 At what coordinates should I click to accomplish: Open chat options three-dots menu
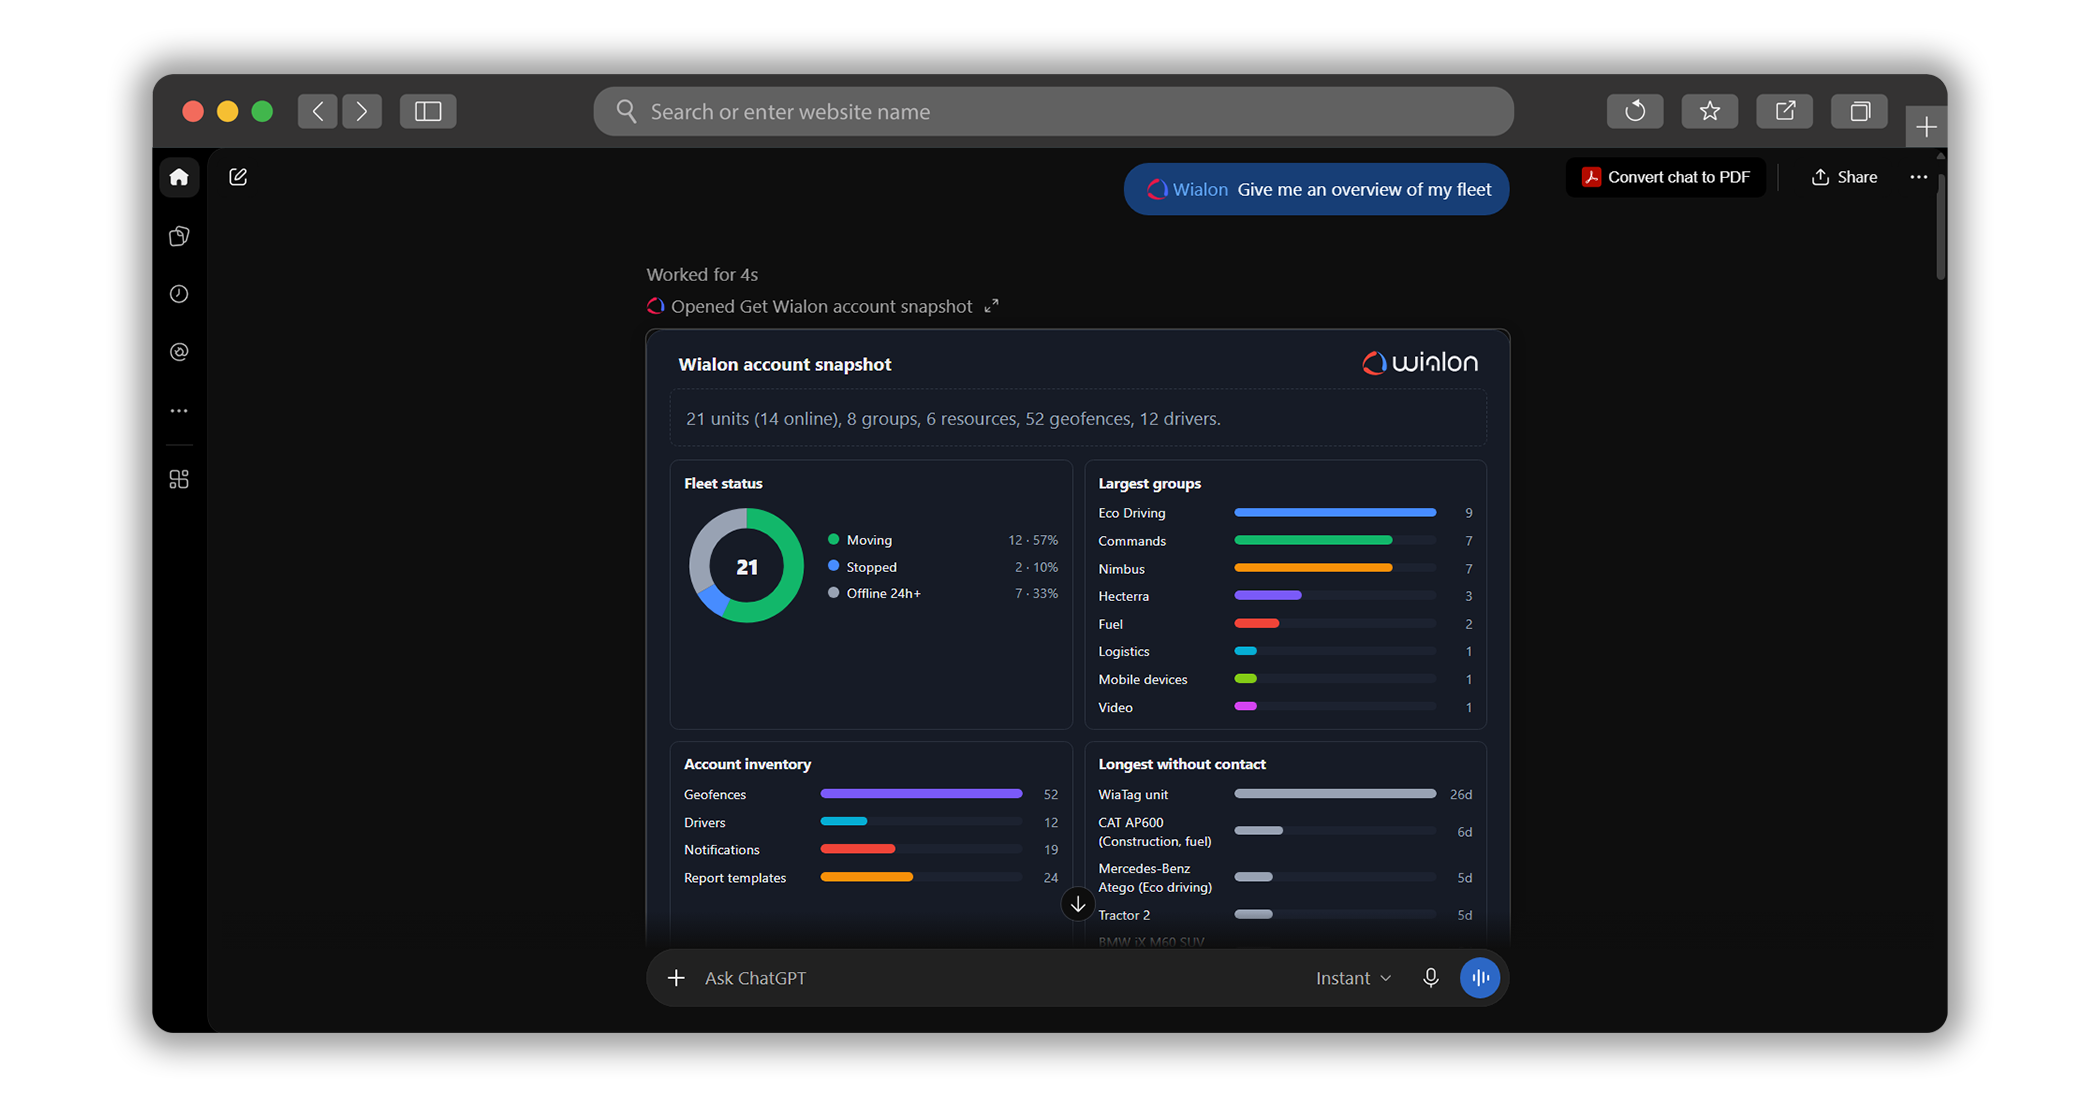point(1918,177)
